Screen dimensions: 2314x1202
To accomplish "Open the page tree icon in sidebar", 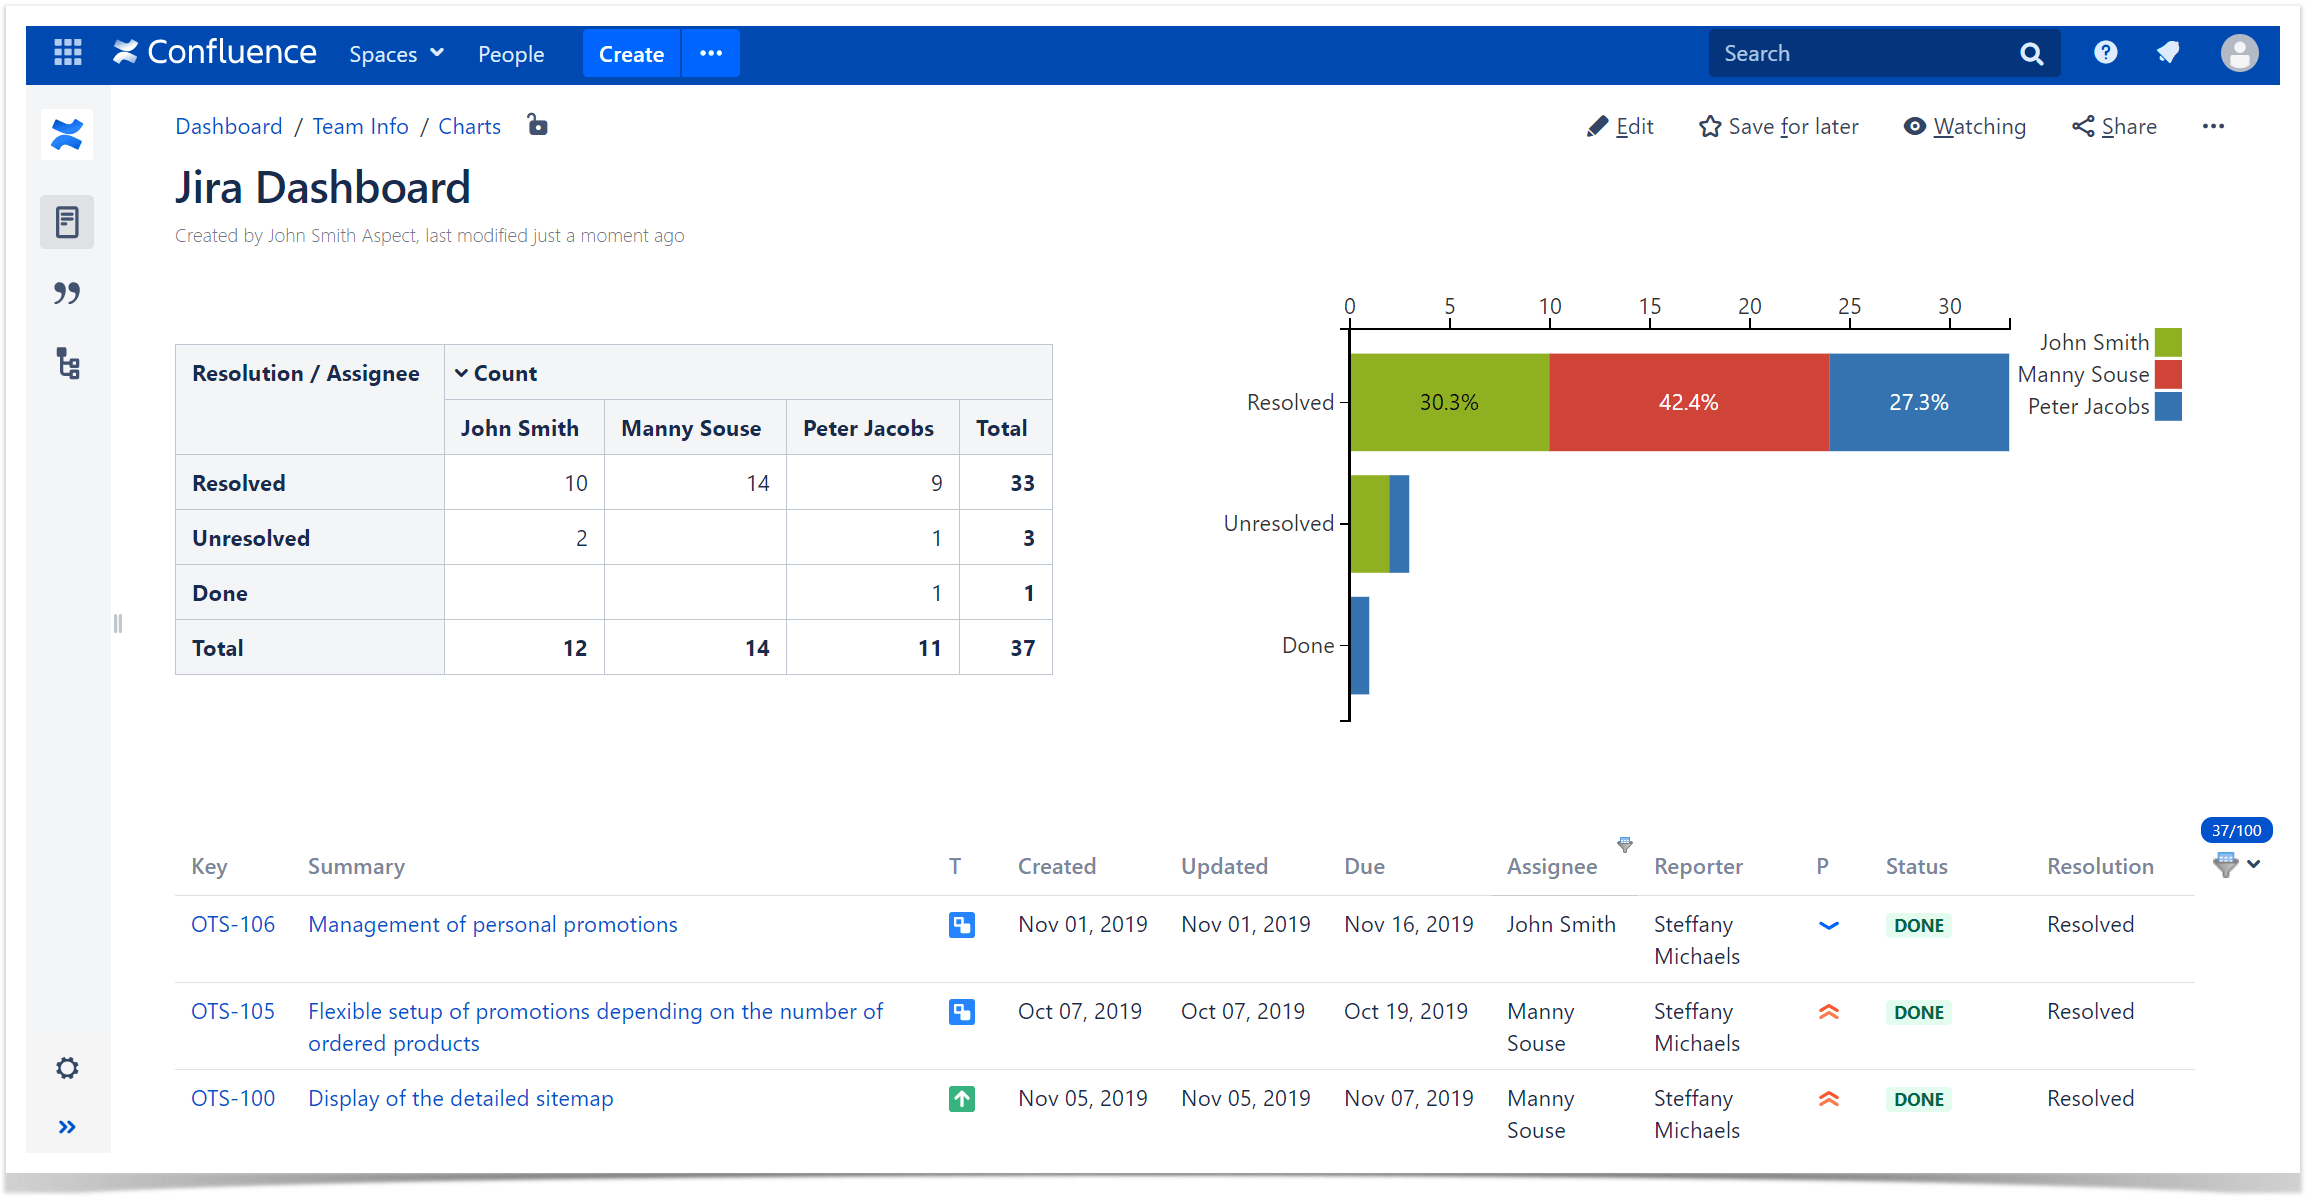I will tap(67, 364).
